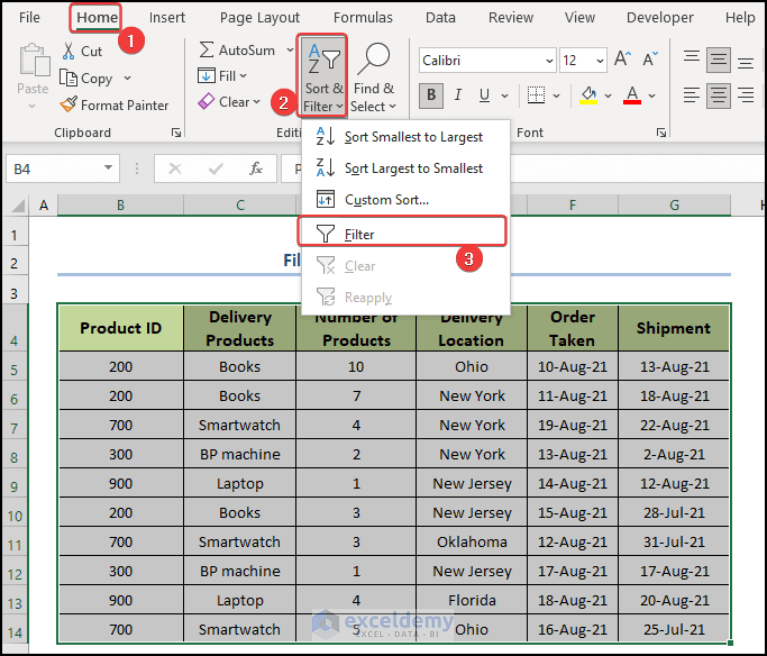The image size is (767, 656).
Task: Click the Shipment header cell
Action: [x=674, y=328]
